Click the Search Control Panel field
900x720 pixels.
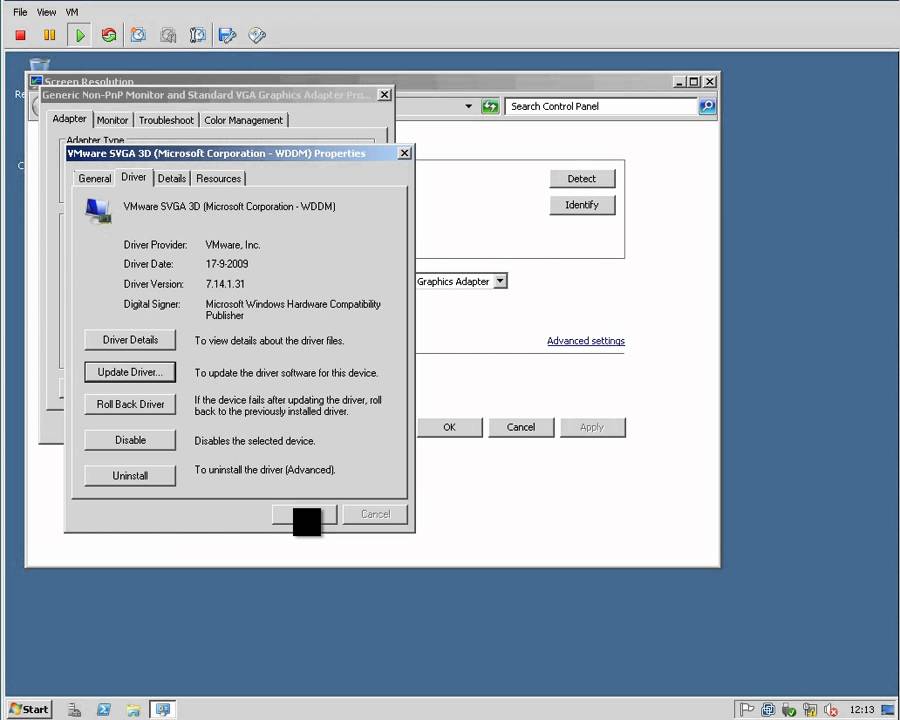click(602, 106)
